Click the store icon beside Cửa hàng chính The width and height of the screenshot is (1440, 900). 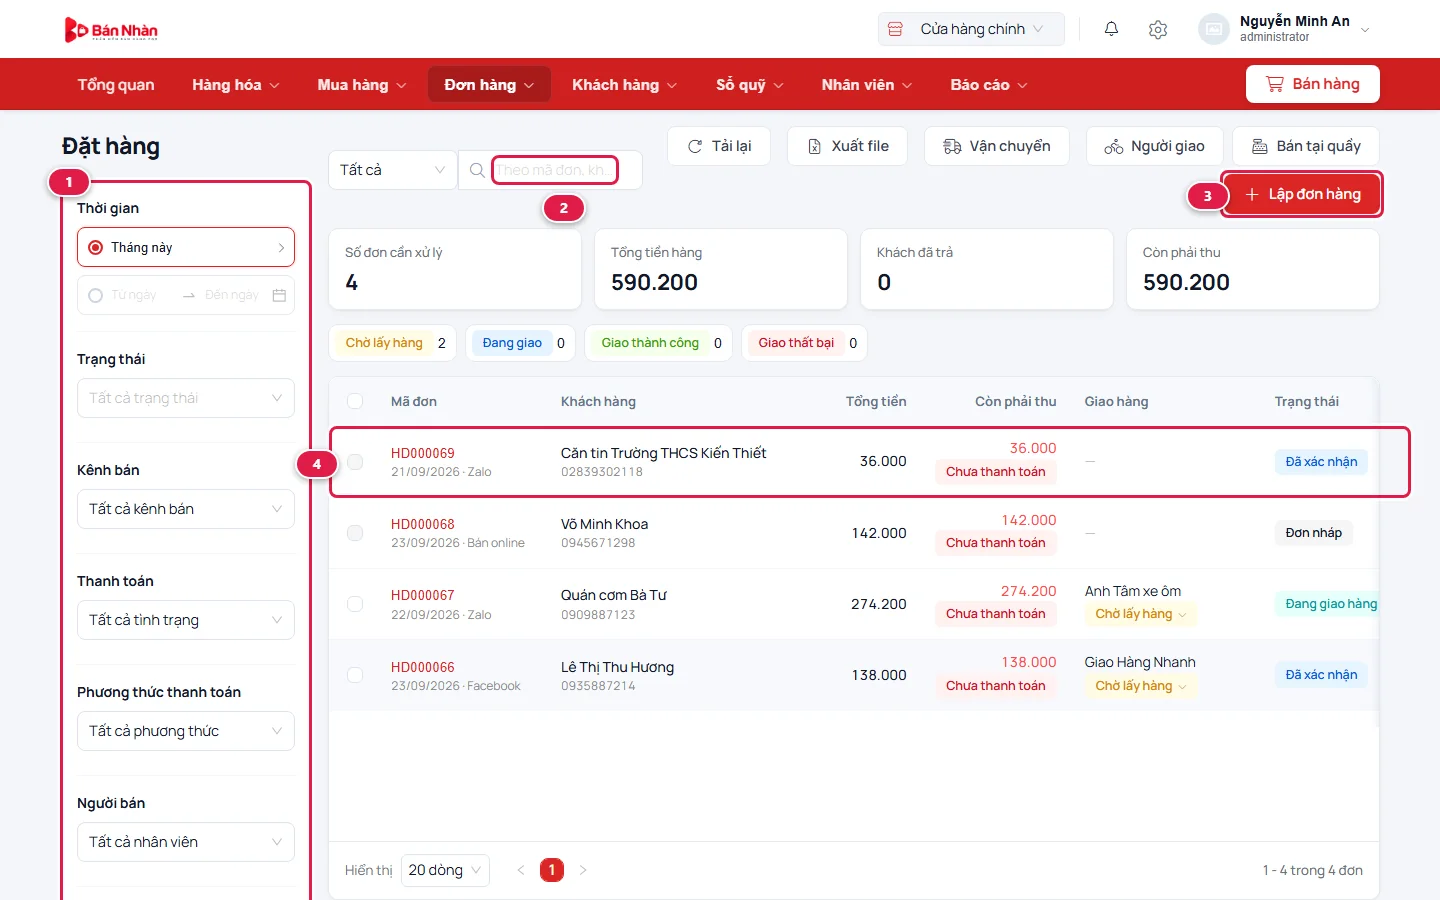tap(895, 29)
